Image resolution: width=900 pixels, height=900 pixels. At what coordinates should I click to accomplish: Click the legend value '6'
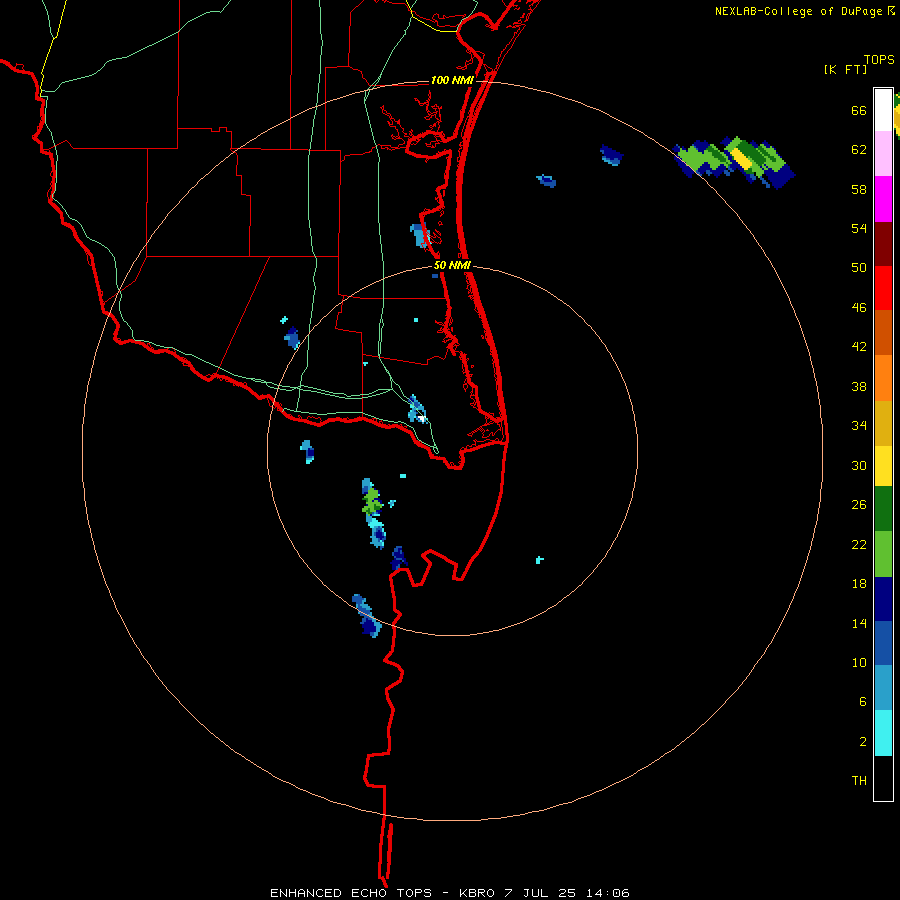(x=863, y=701)
